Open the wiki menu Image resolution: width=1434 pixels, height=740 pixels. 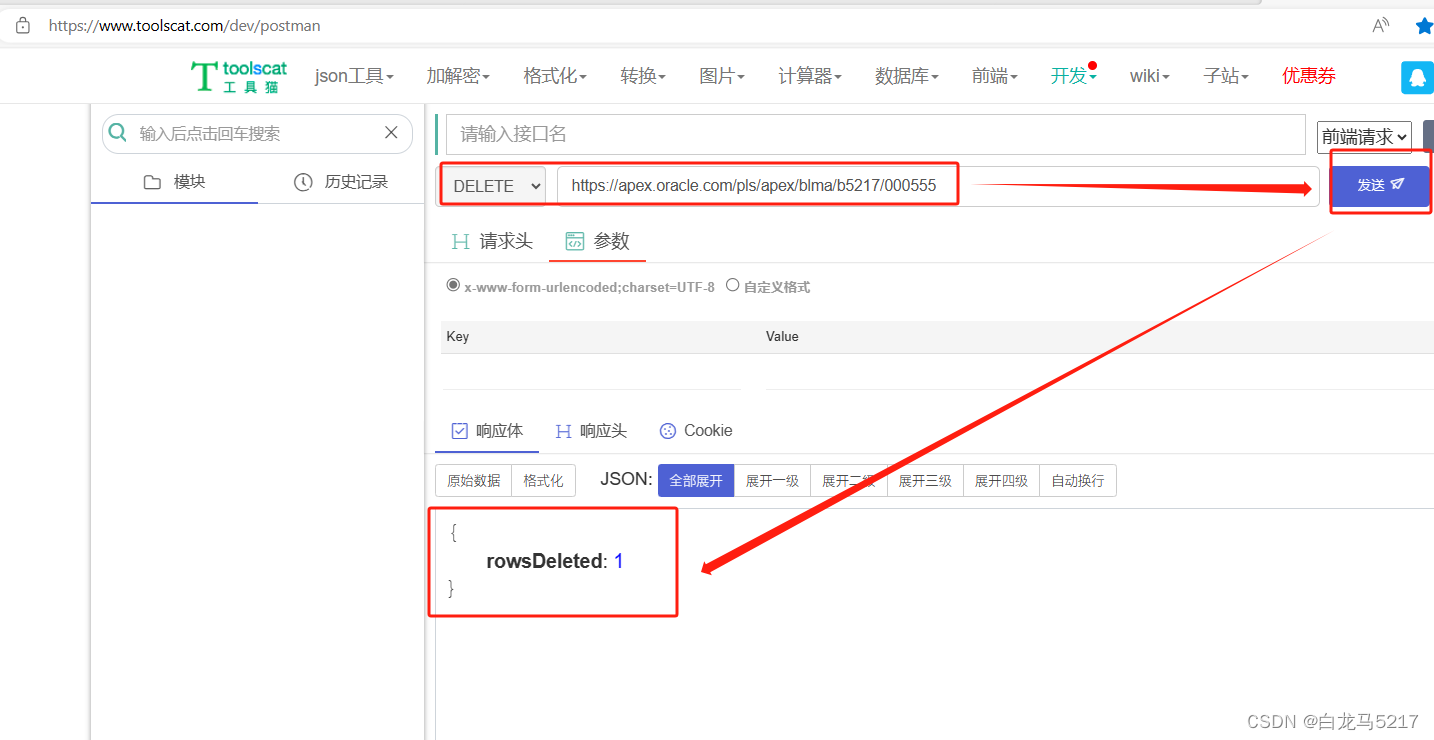(1150, 76)
